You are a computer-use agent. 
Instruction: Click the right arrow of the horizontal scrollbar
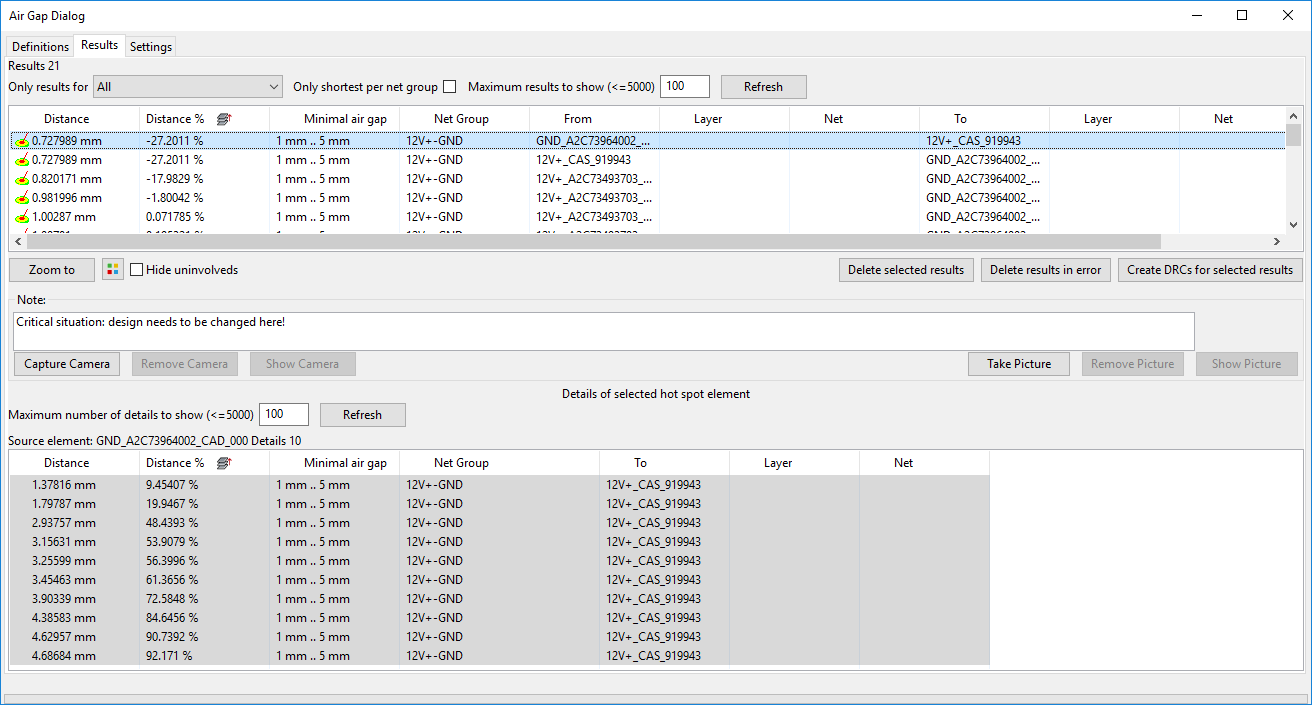1276,242
